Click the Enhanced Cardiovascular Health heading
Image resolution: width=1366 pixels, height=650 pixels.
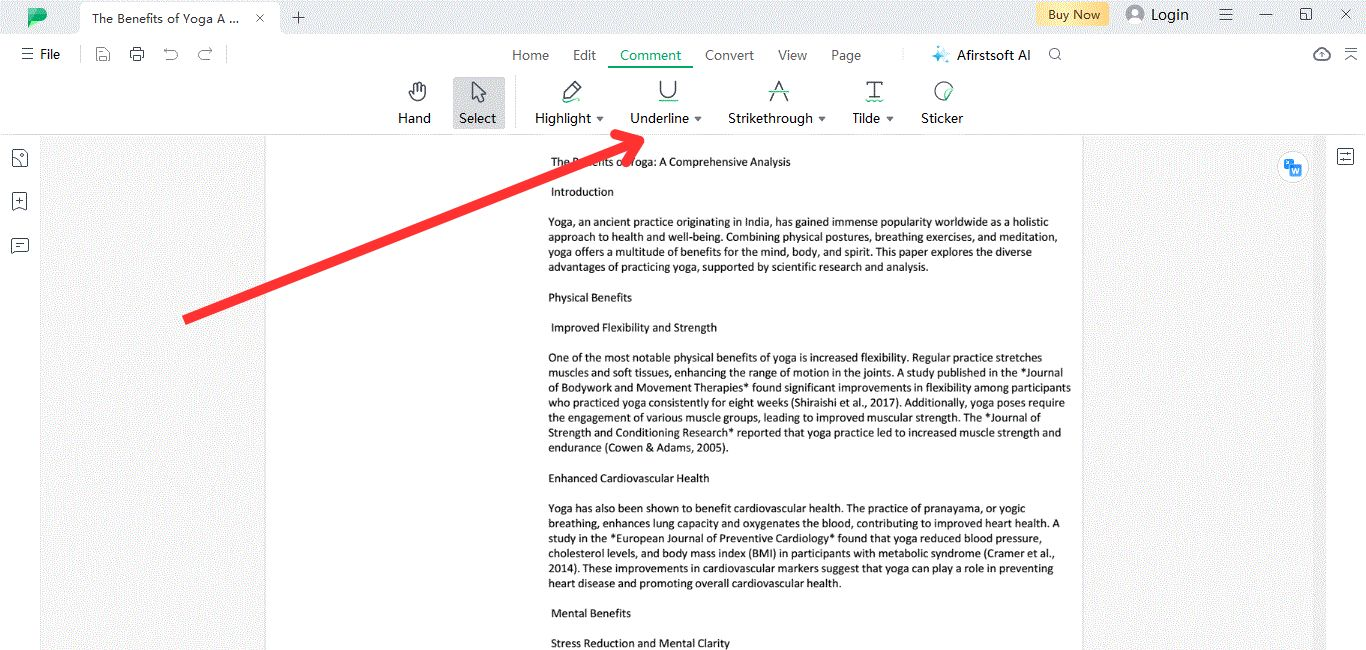coord(629,479)
